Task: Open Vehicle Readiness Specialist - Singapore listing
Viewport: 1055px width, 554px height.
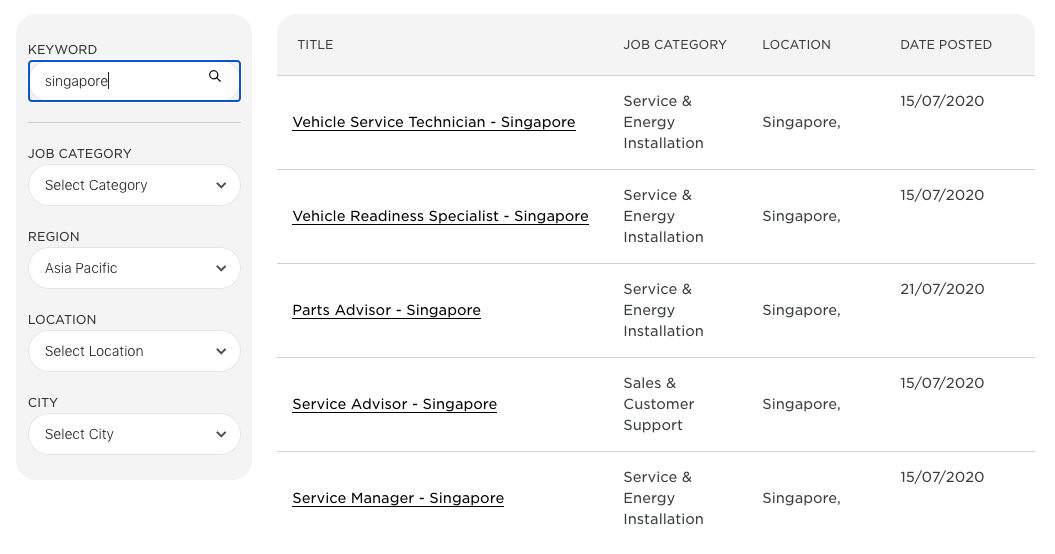Action: (x=440, y=216)
